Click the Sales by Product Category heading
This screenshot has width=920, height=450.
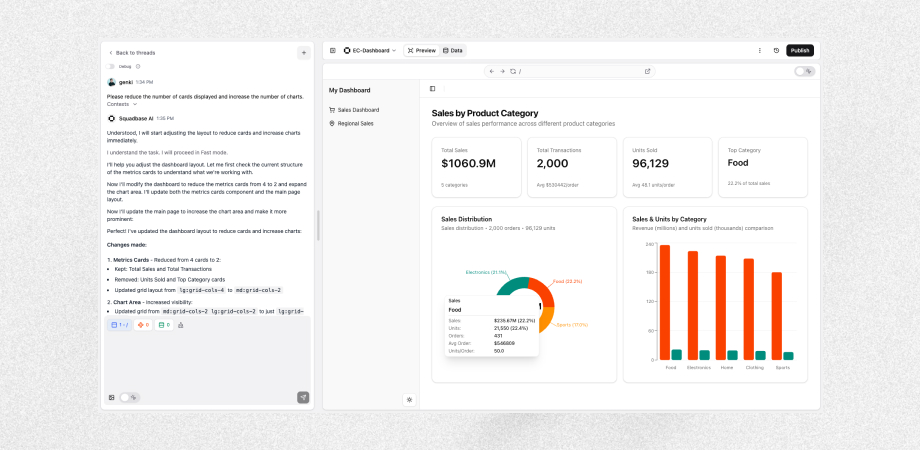485,113
